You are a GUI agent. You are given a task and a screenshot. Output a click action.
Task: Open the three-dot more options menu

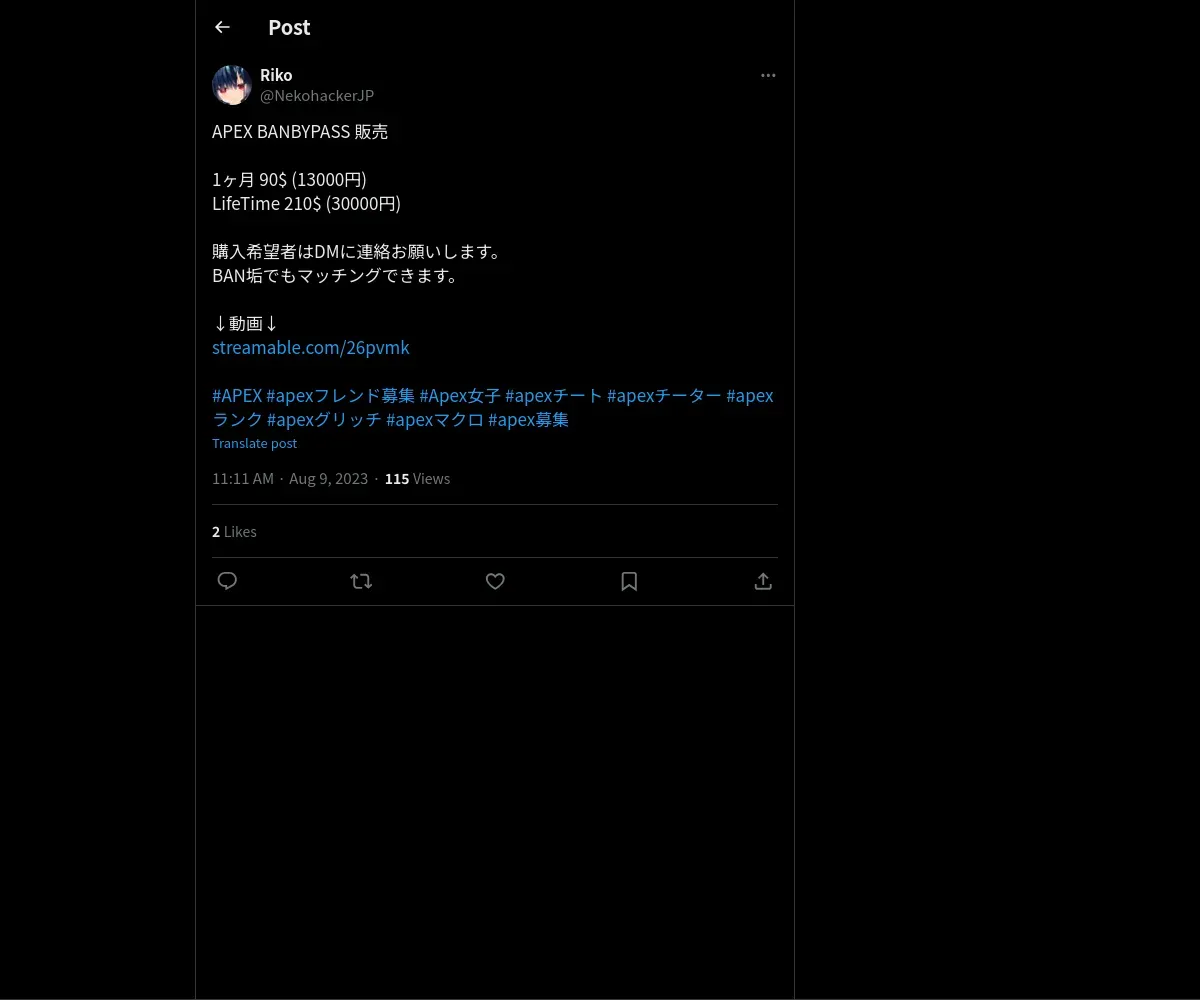click(x=768, y=75)
